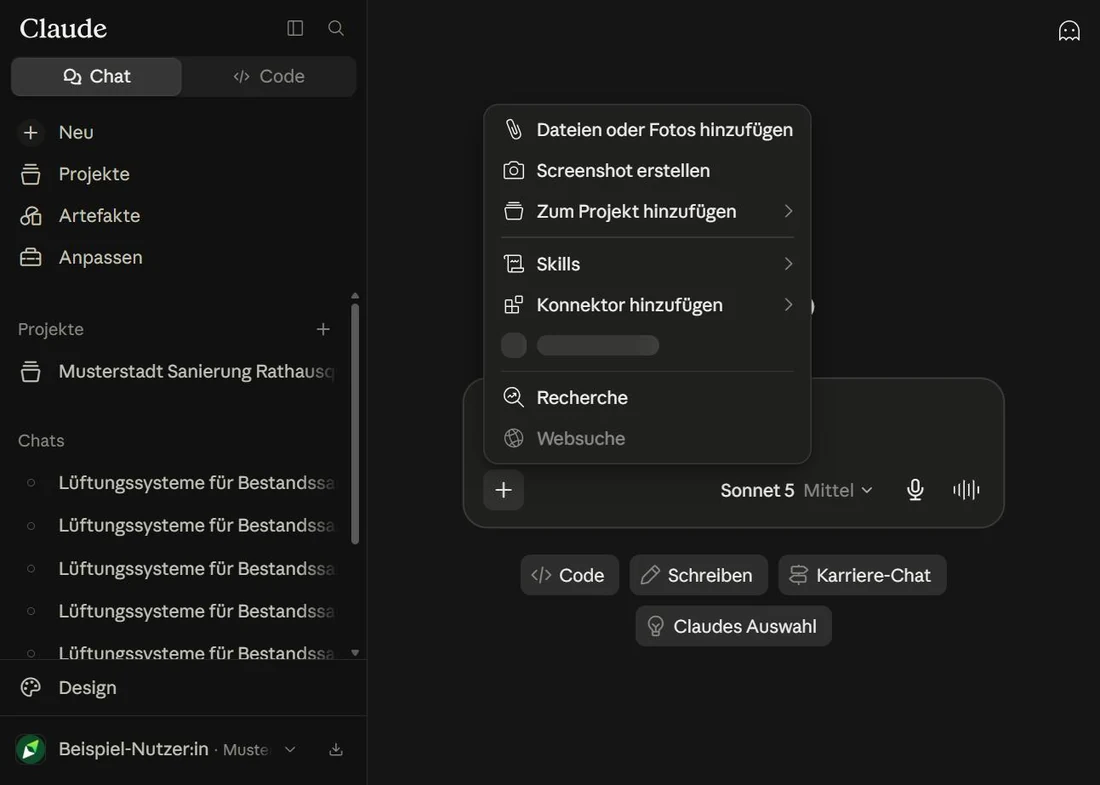The image size is (1100, 785).
Task: Switch to the Chat tab
Action: click(97, 76)
